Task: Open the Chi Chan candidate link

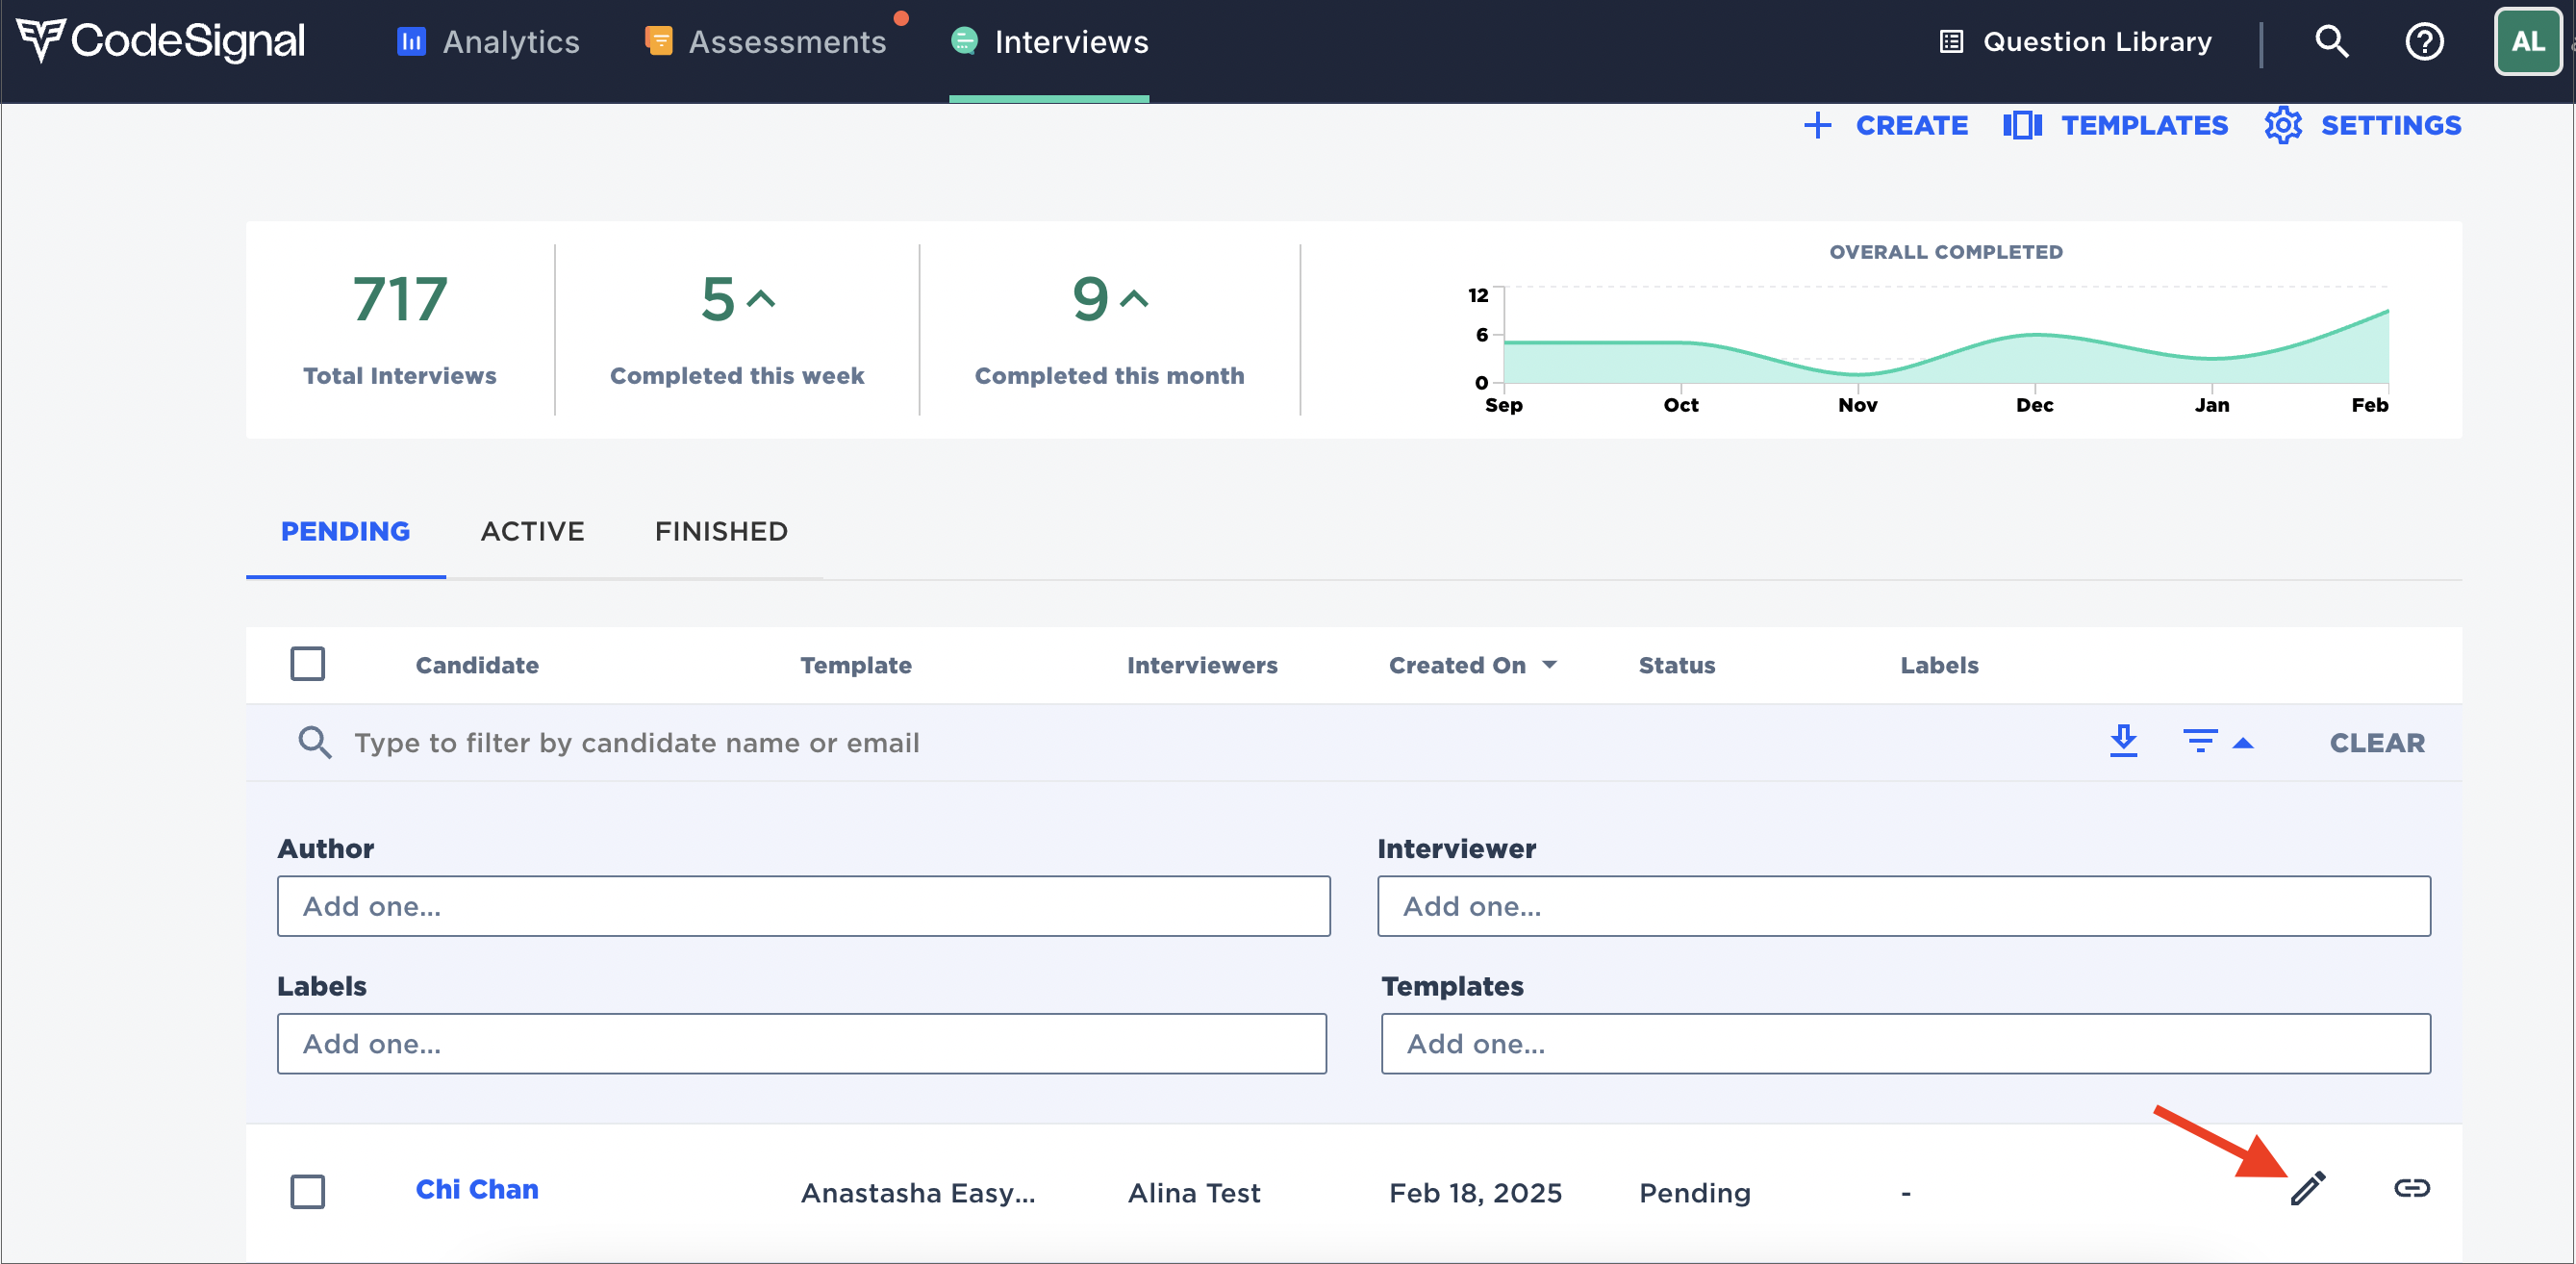Action: 477,1188
